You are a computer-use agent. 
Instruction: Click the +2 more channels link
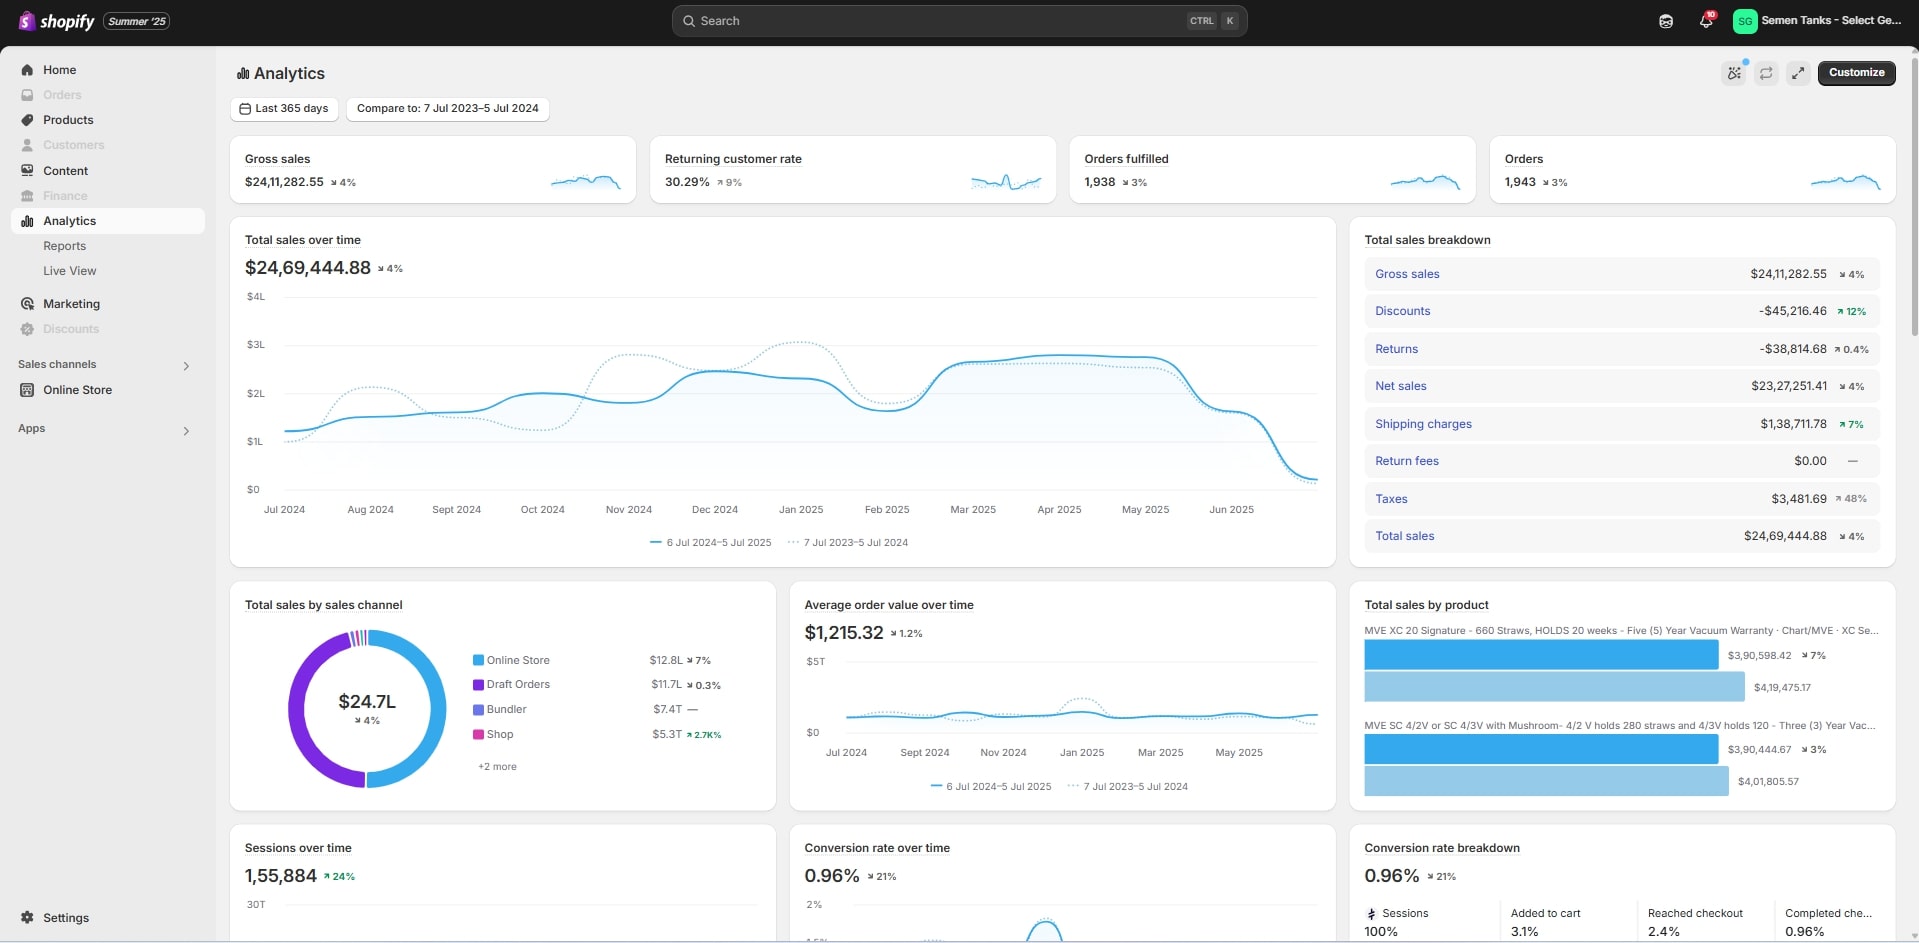tap(497, 767)
